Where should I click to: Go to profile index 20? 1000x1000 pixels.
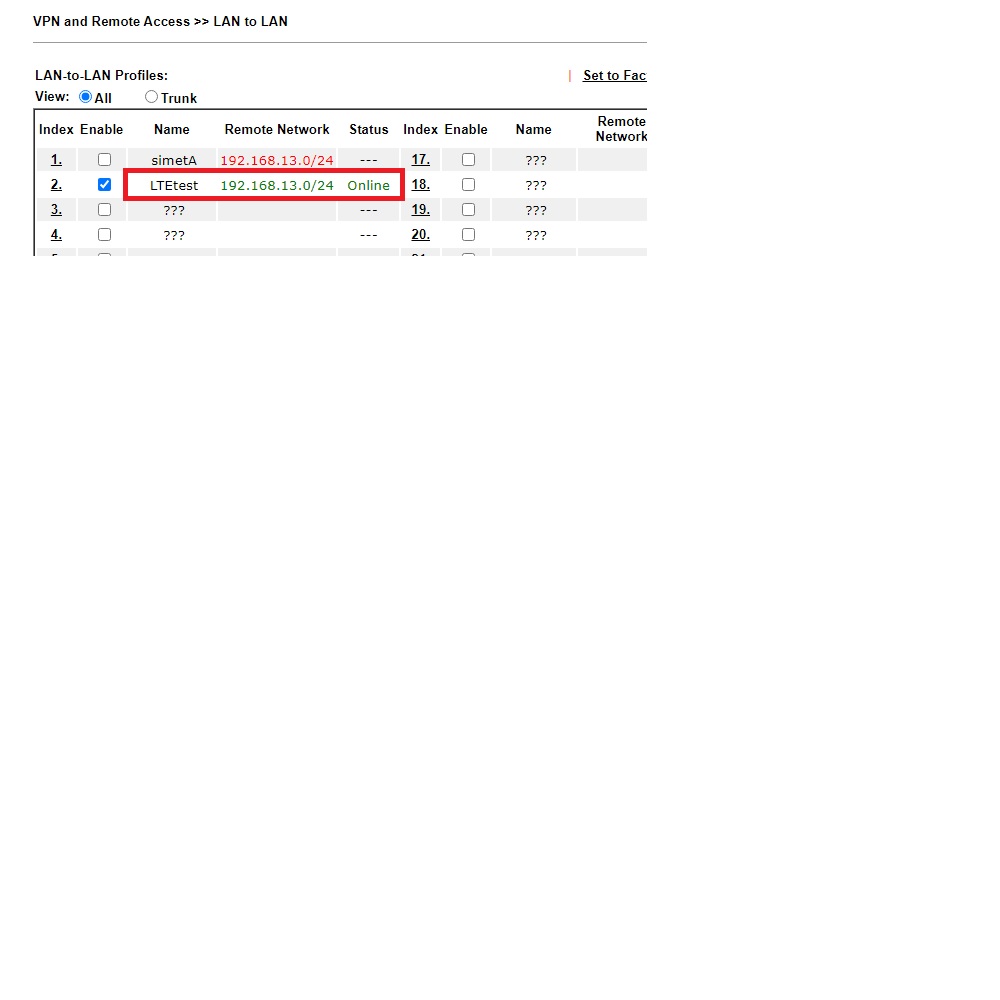tap(420, 235)
